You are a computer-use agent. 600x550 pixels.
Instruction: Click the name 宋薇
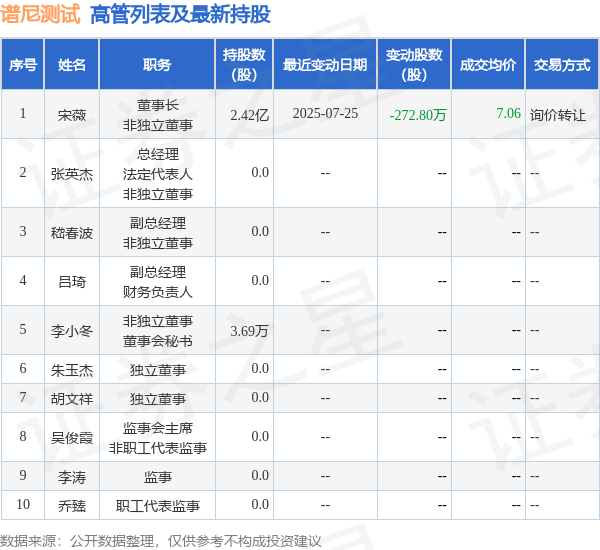[72, 115]
